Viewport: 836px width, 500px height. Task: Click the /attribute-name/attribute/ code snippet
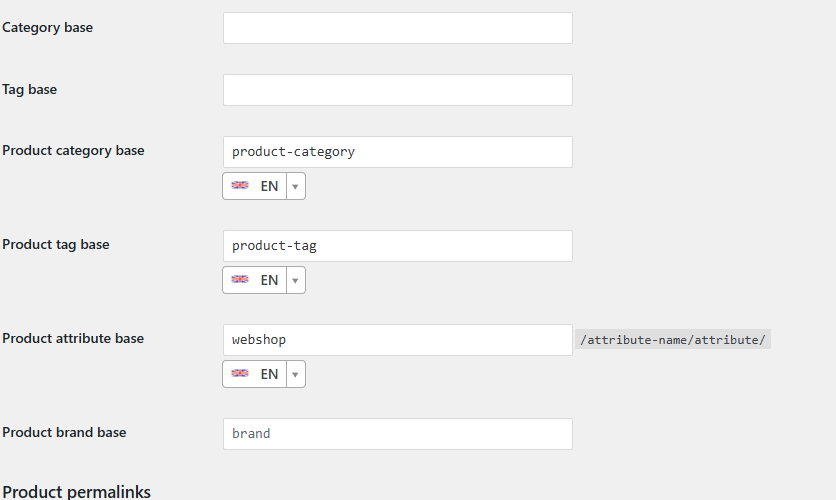click(x=673, y=340)
